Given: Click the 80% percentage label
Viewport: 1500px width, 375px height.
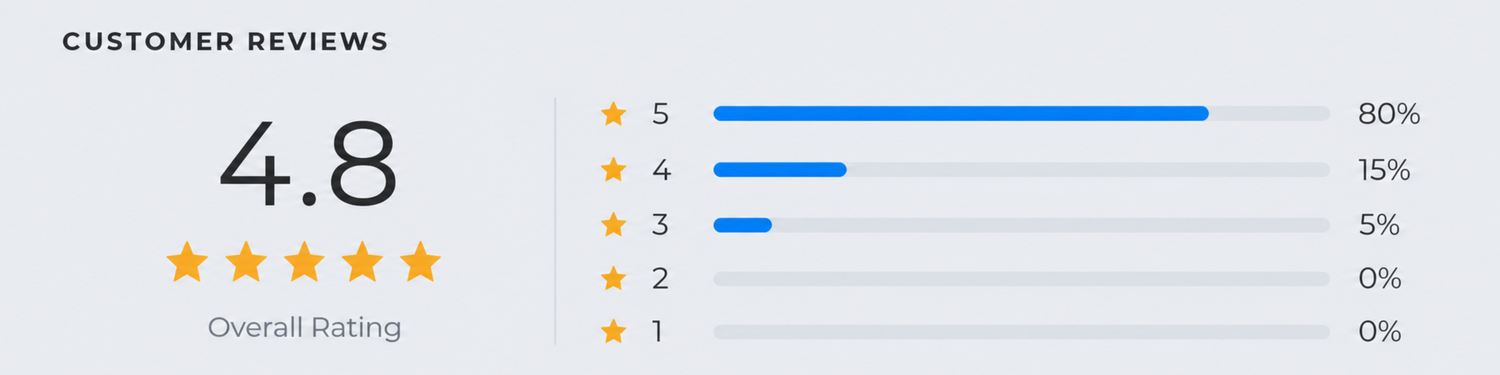Looking at the screenshot, I should coord(1389,114).
